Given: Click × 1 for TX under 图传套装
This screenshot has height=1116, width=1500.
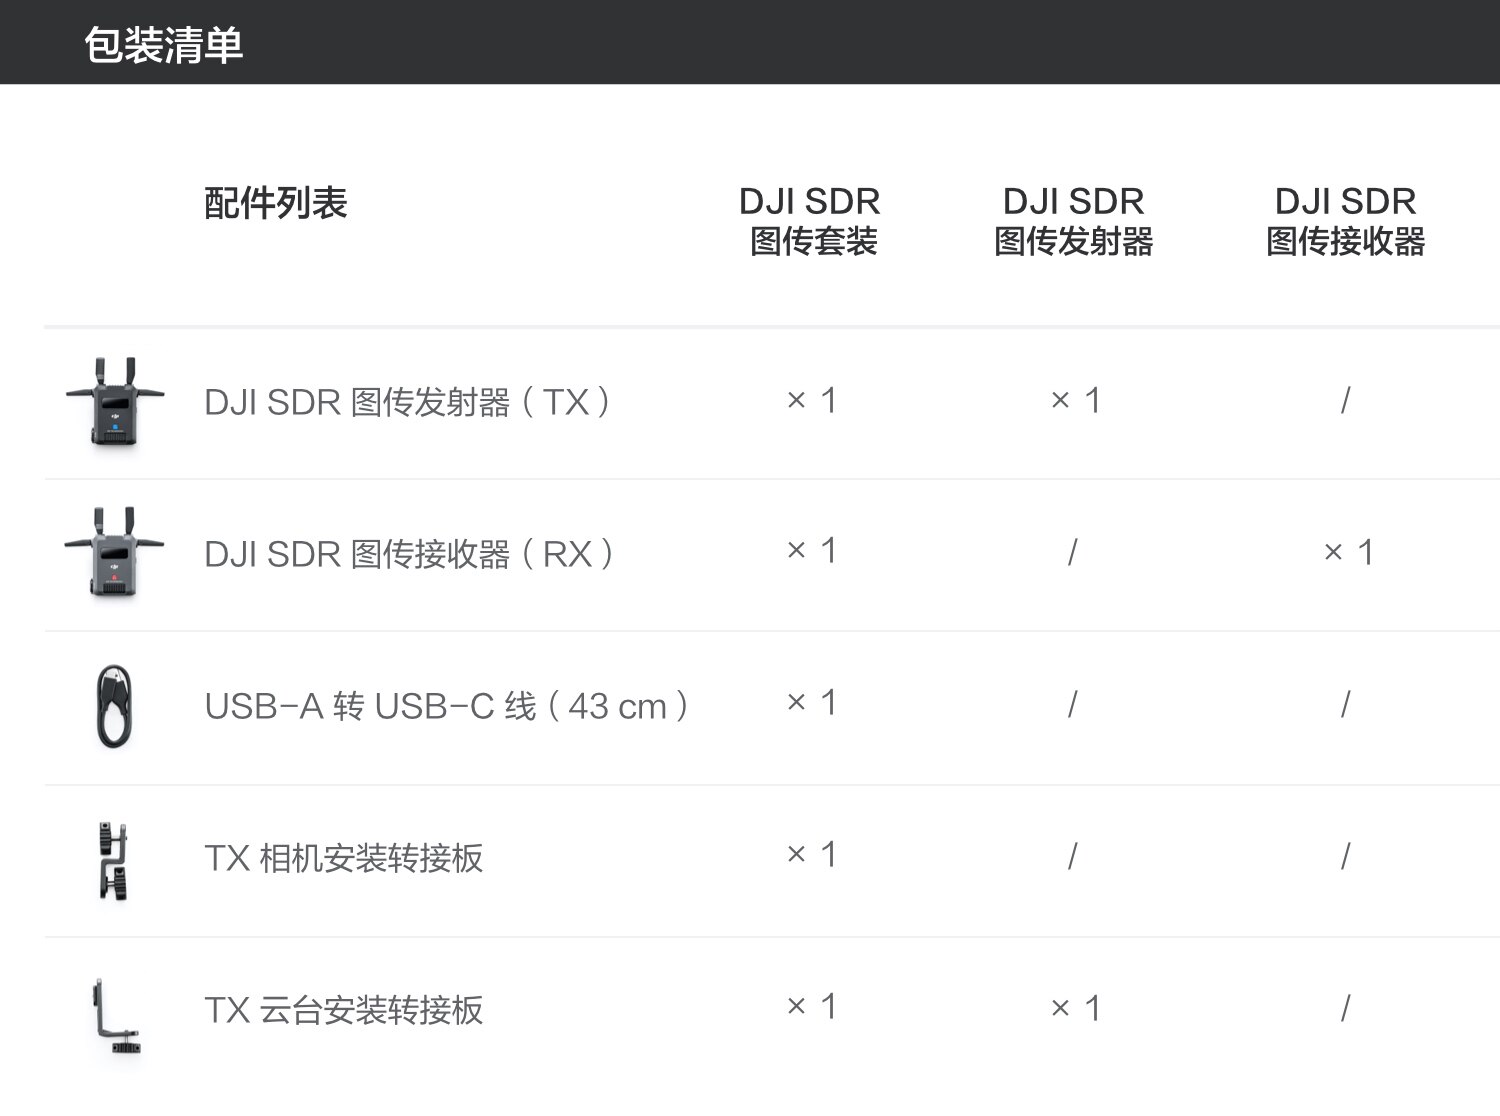Looking at the screenshot, I should (811, 401).
